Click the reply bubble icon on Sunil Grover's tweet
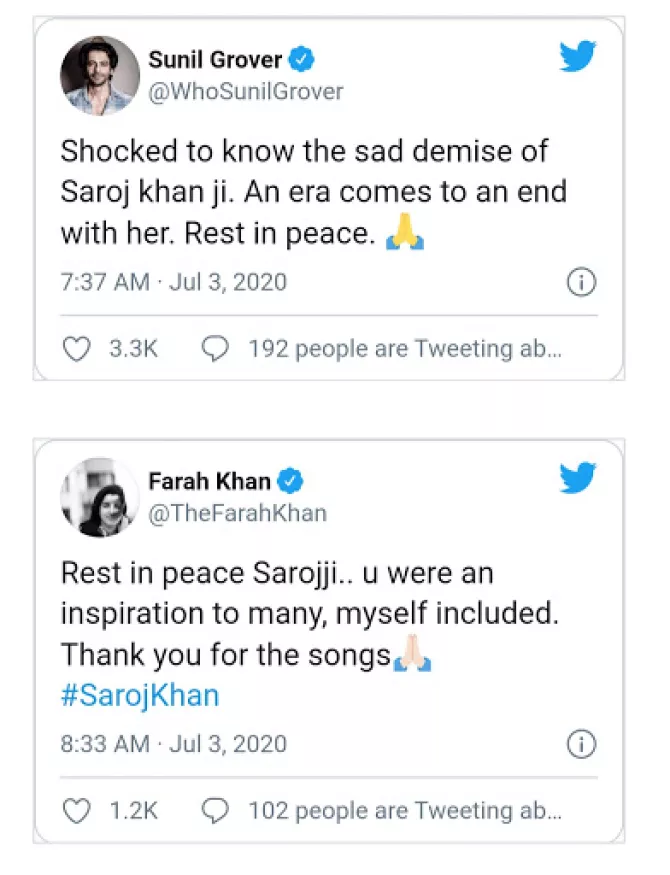This screenshot has width=670, height=875. pyautogui.click(x=216, y=348)
